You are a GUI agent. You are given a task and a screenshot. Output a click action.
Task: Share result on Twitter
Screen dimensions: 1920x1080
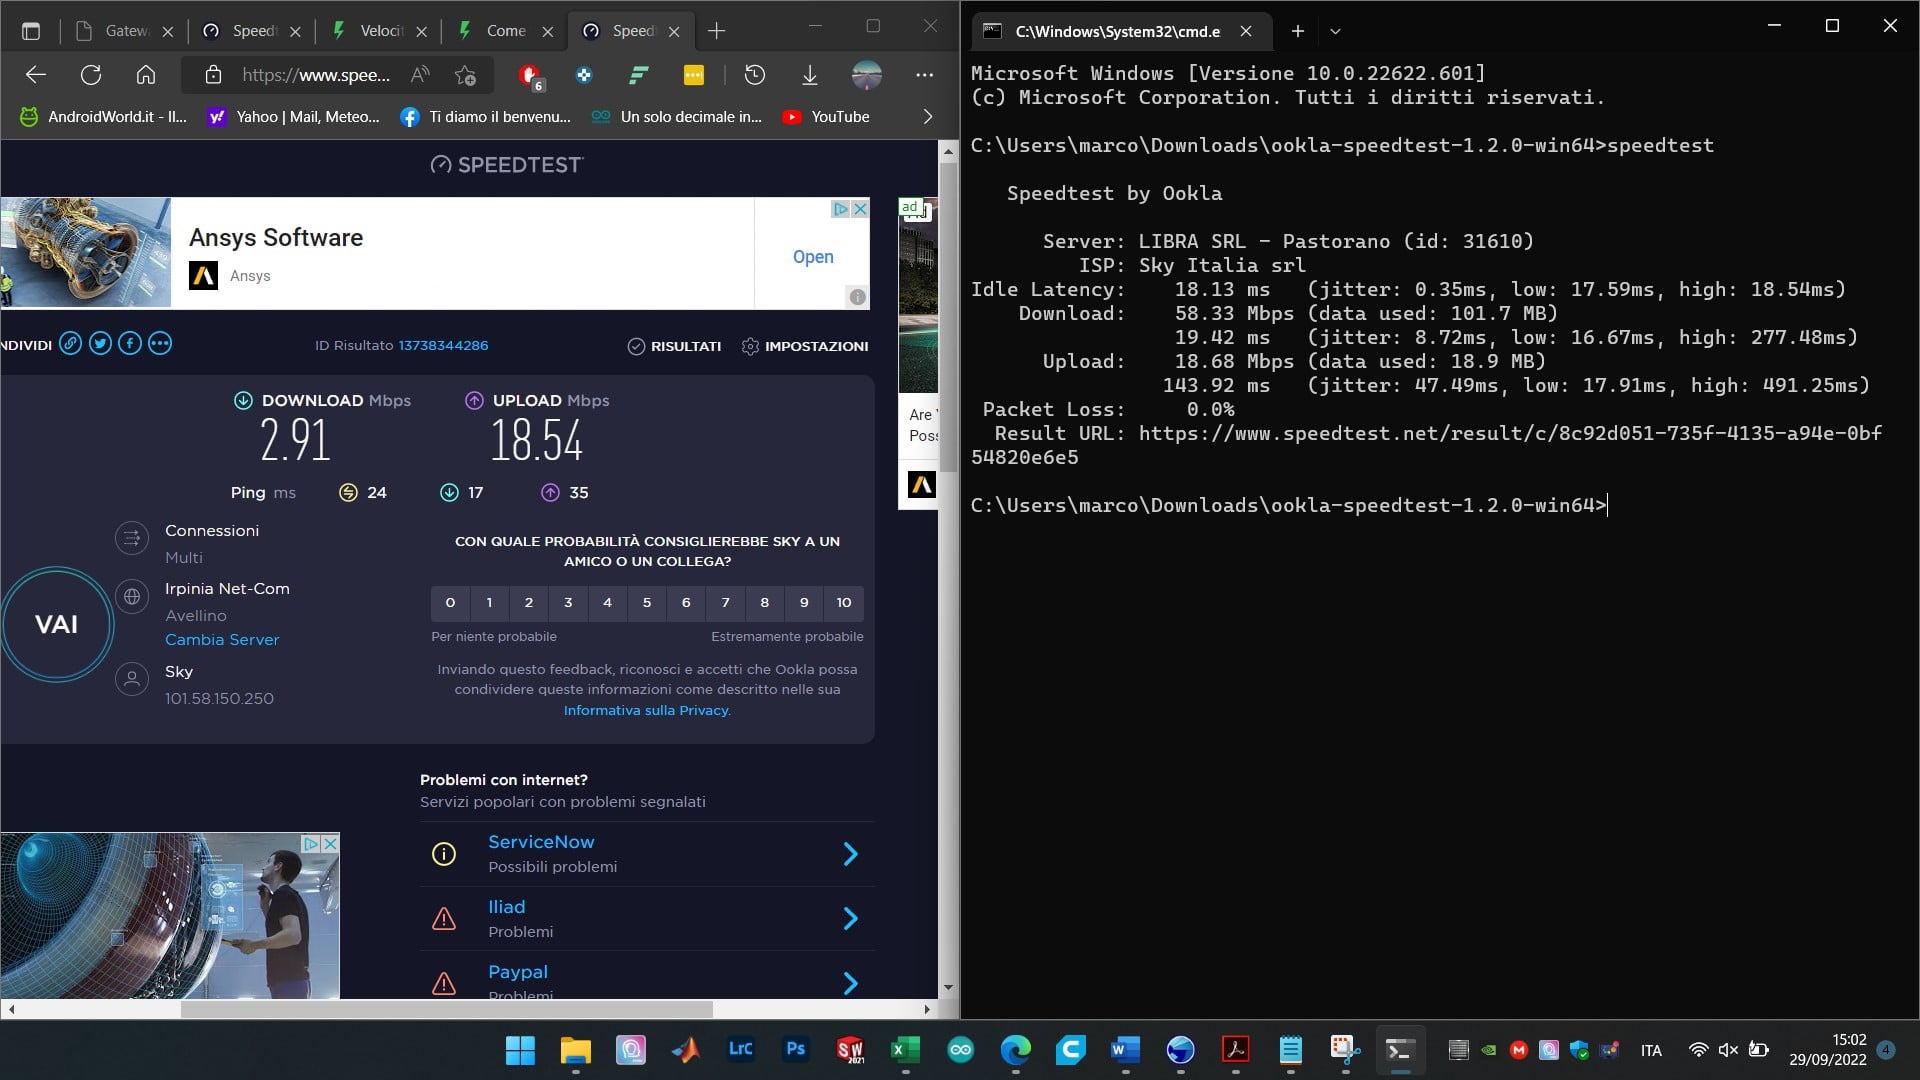100,344
